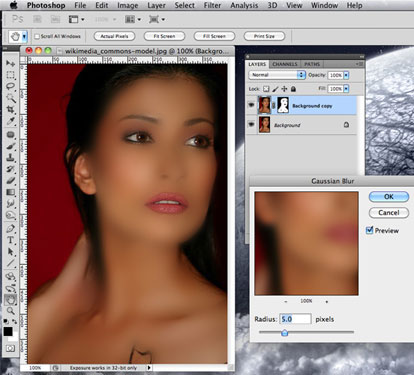
Task: Select the Path Selection arrow tool
Action: 10,252
